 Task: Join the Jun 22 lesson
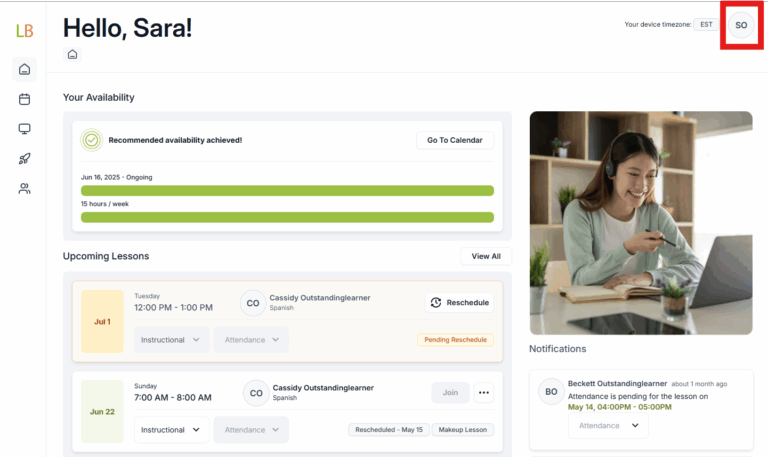pos(450,393)
